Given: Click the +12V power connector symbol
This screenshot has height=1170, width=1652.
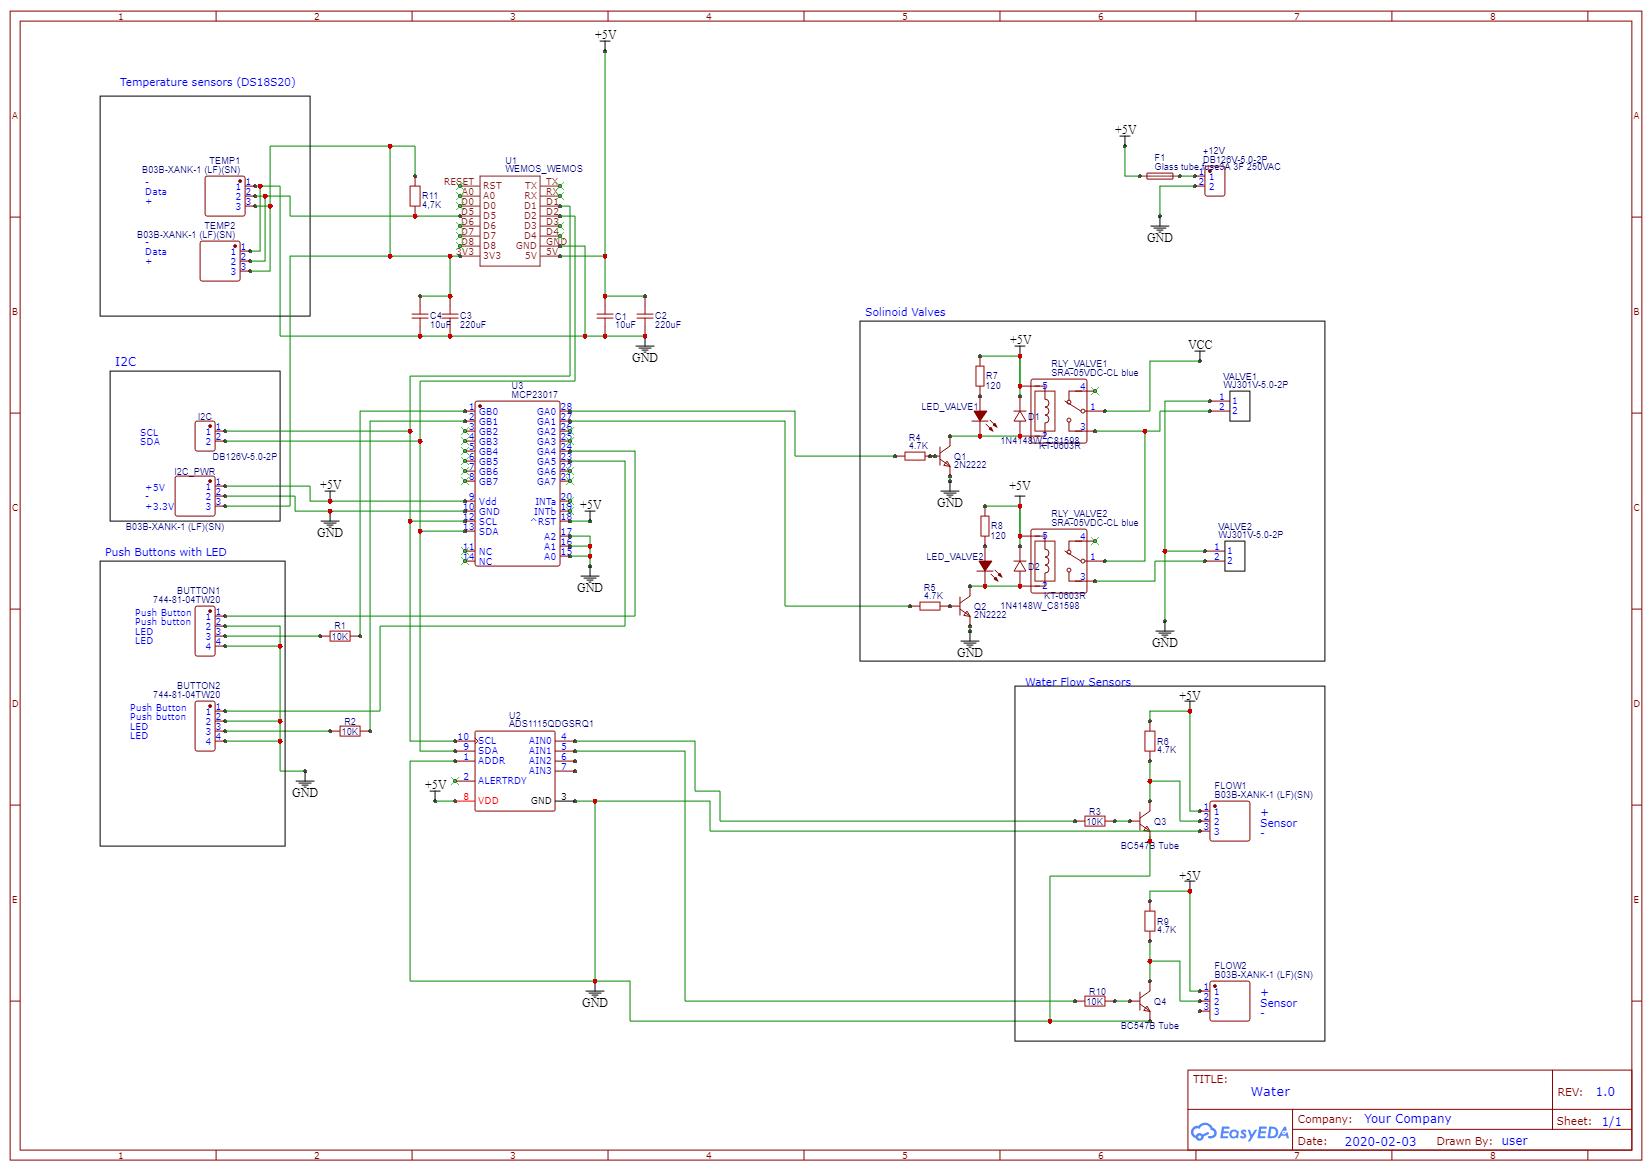Looking at the screenshot, I should tap(1214, 181).
